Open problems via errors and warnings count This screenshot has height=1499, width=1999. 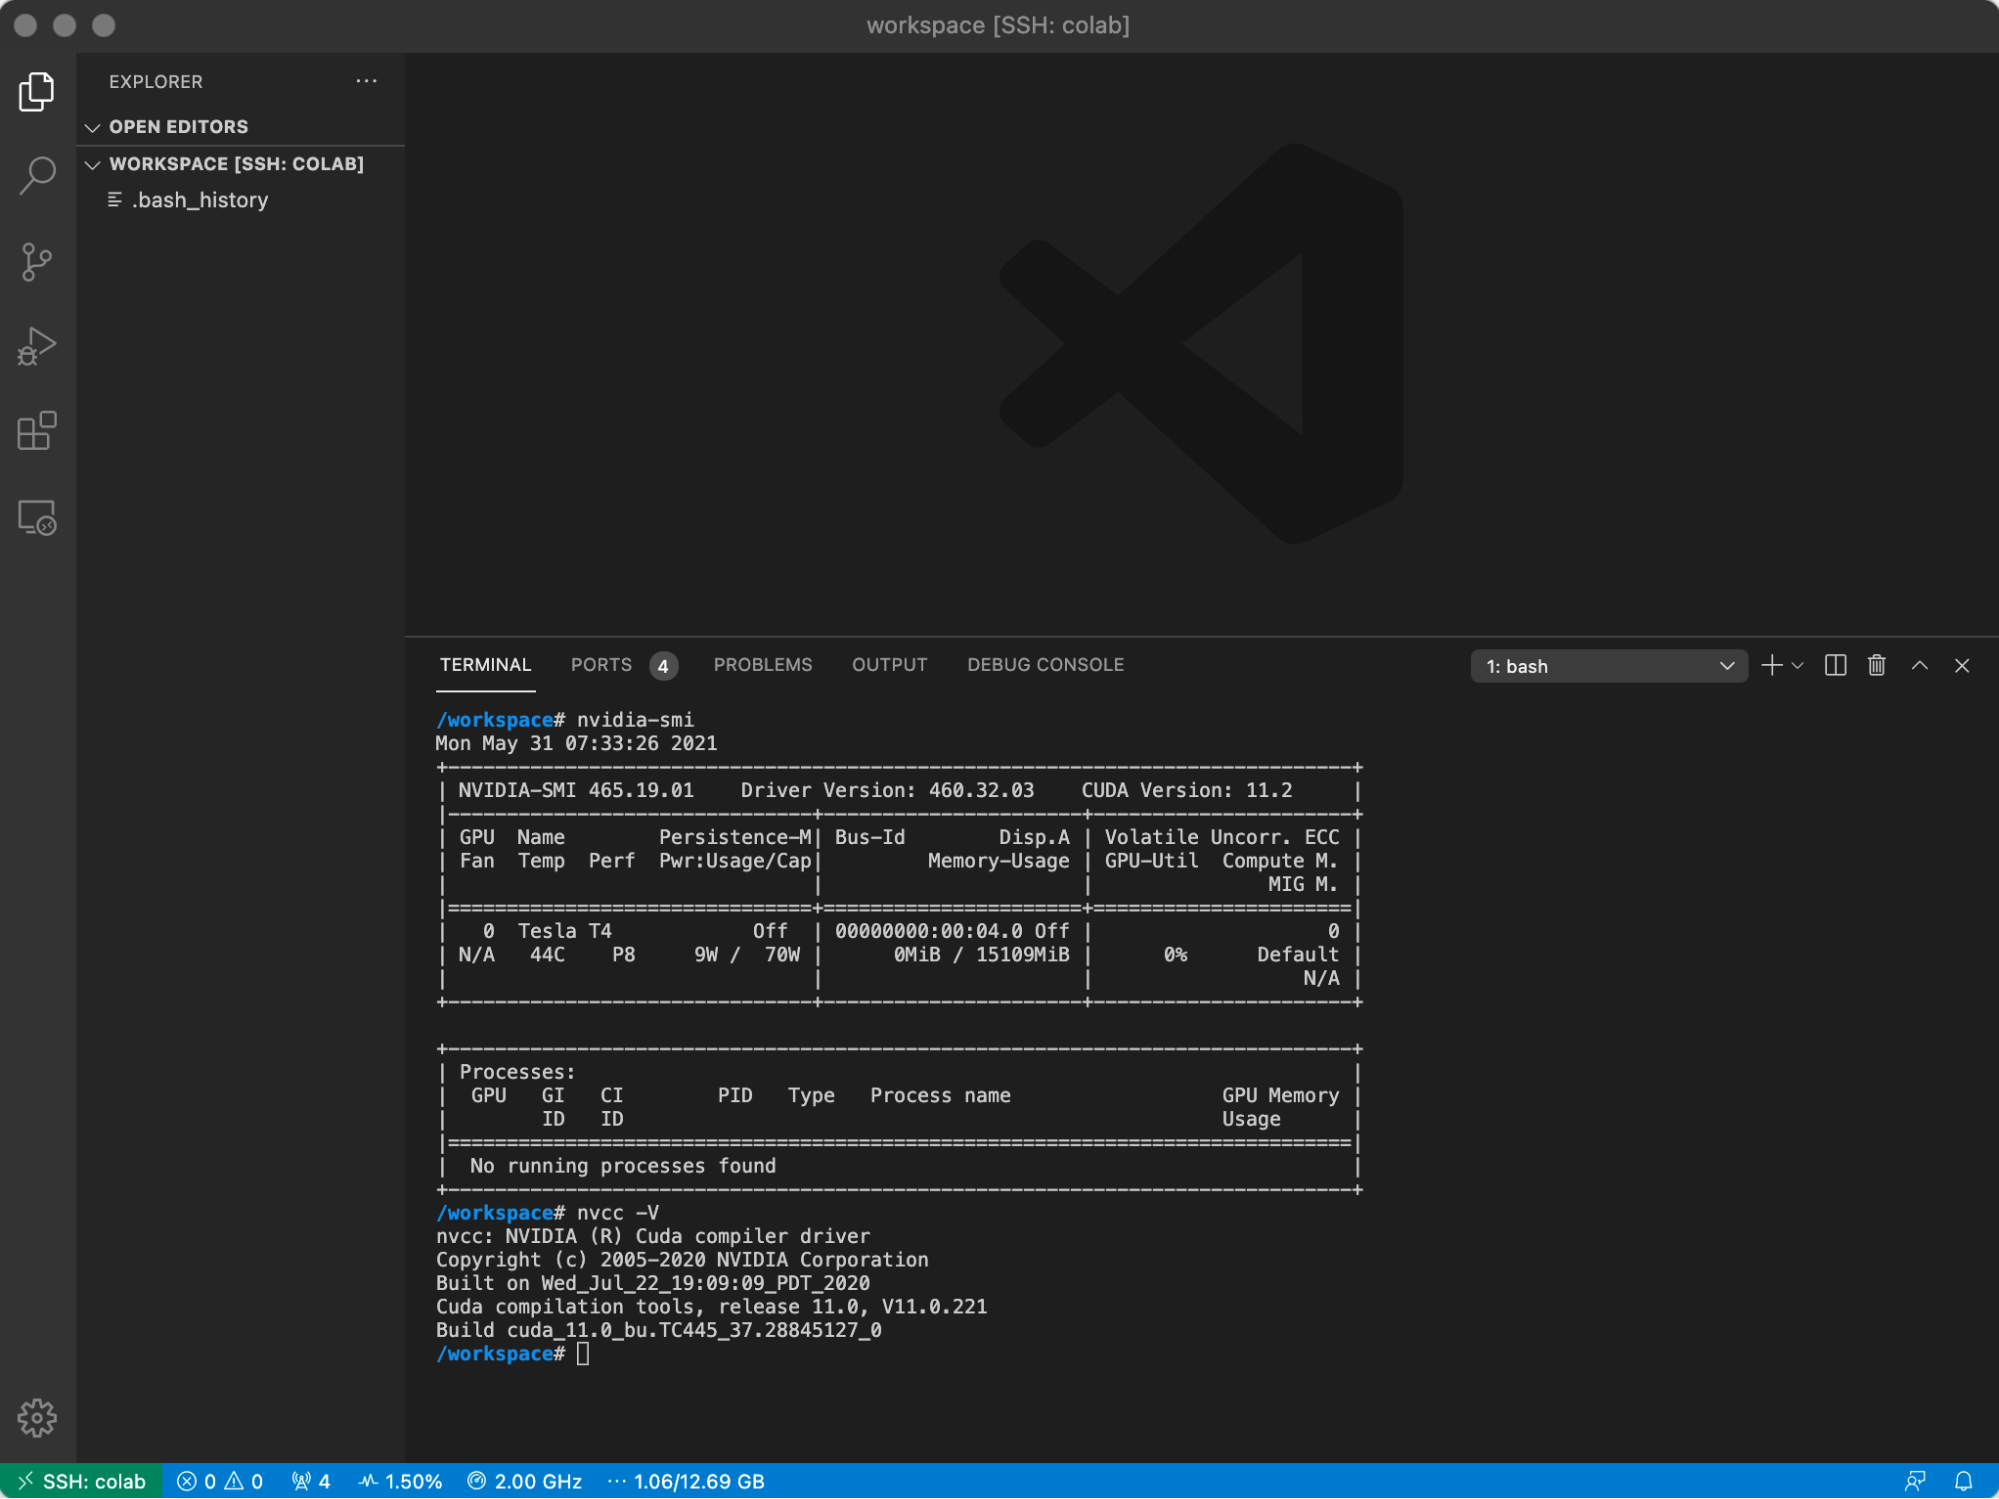[x=220, y=1481]
